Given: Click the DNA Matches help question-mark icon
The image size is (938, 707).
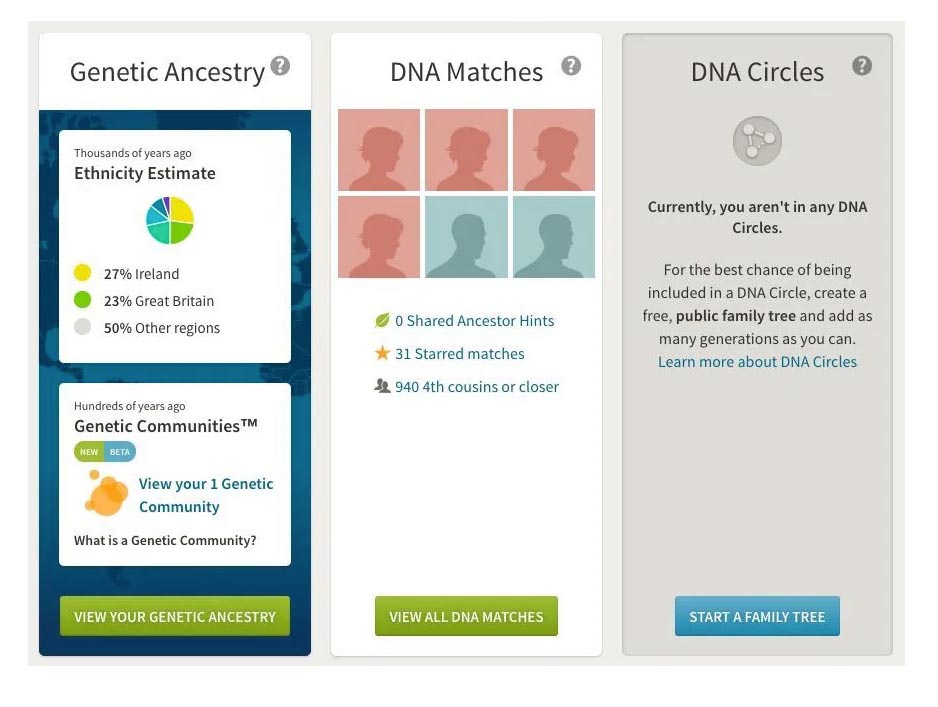Looking at the screenshot, I should click(571, 65).
